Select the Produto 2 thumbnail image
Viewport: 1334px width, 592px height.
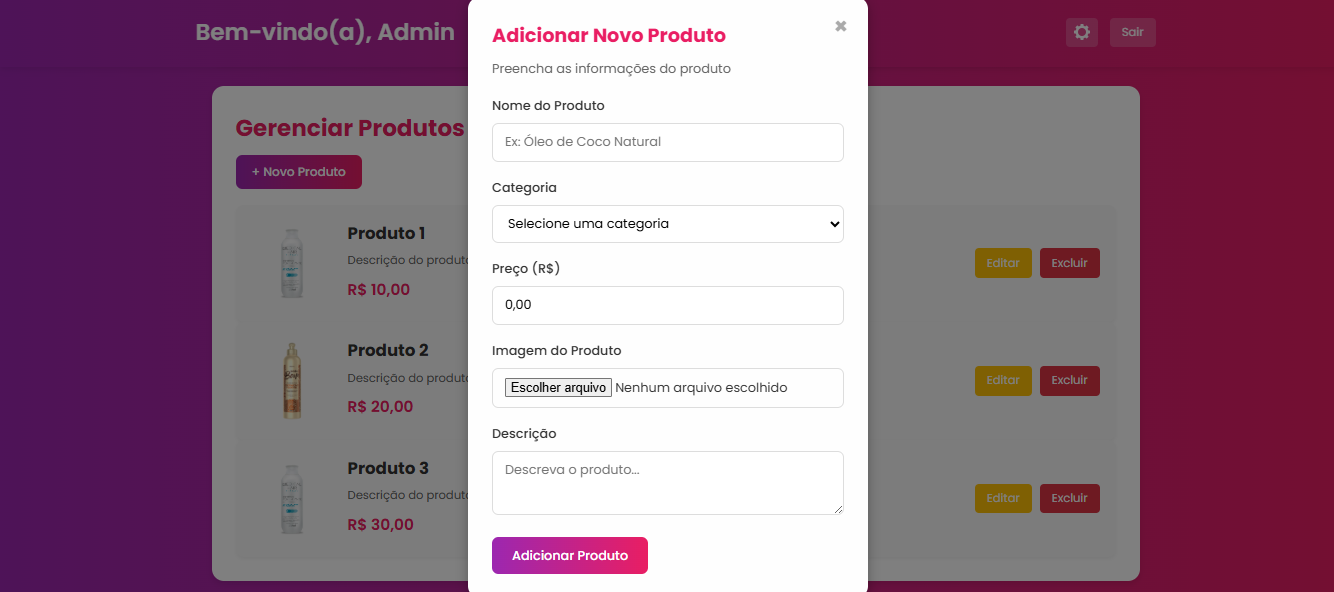[291, 380]
